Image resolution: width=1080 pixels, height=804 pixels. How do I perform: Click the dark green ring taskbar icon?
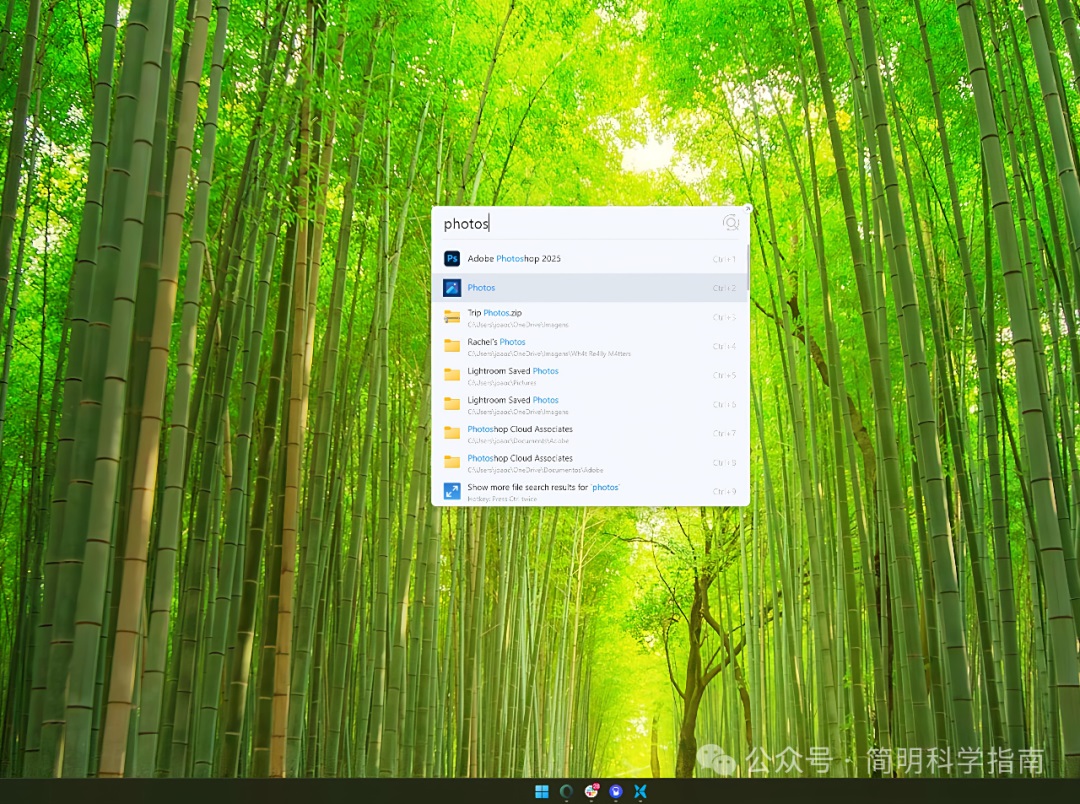(566, 792)
